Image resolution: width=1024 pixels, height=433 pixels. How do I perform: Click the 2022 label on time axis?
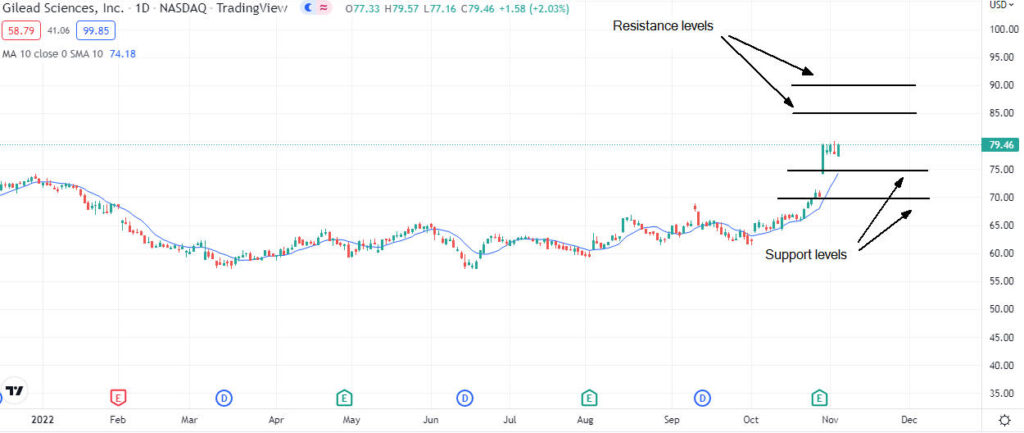(43, 419)
